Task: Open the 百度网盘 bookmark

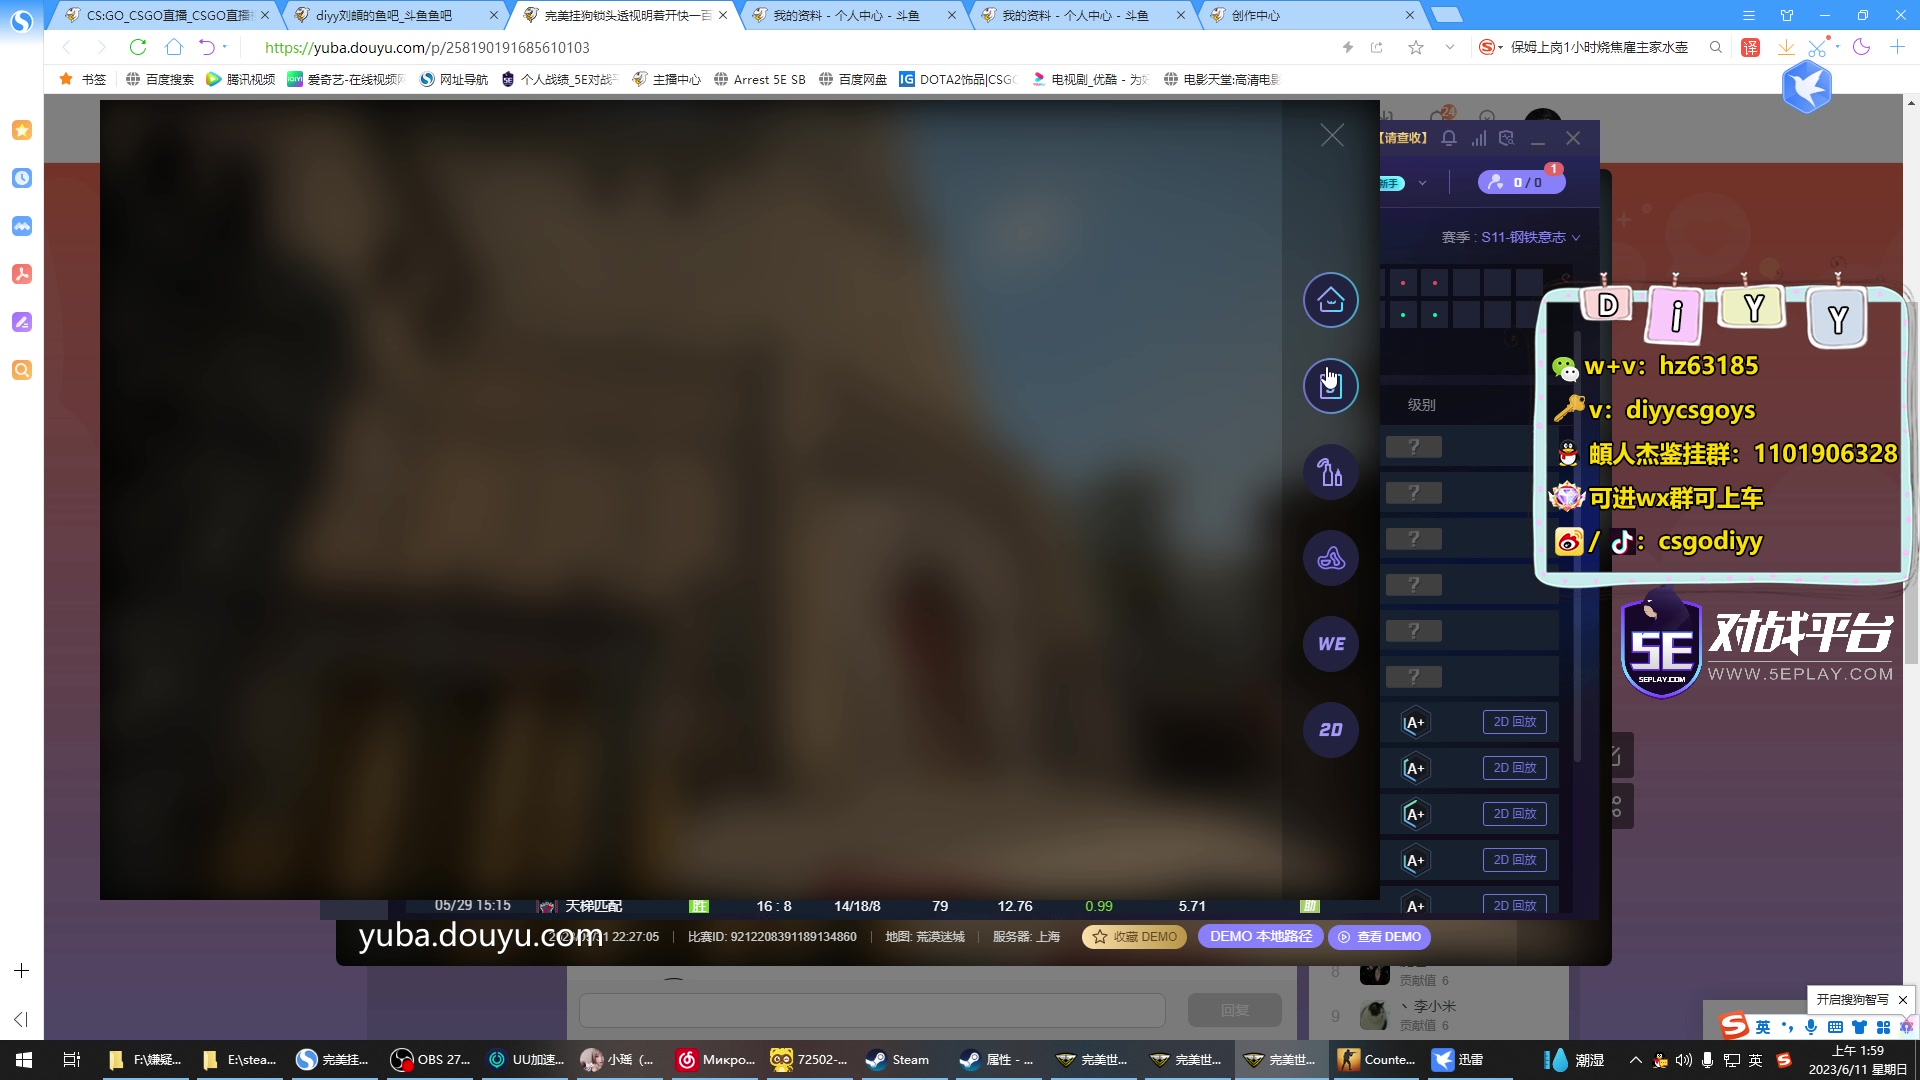Action: click(853, 79)
